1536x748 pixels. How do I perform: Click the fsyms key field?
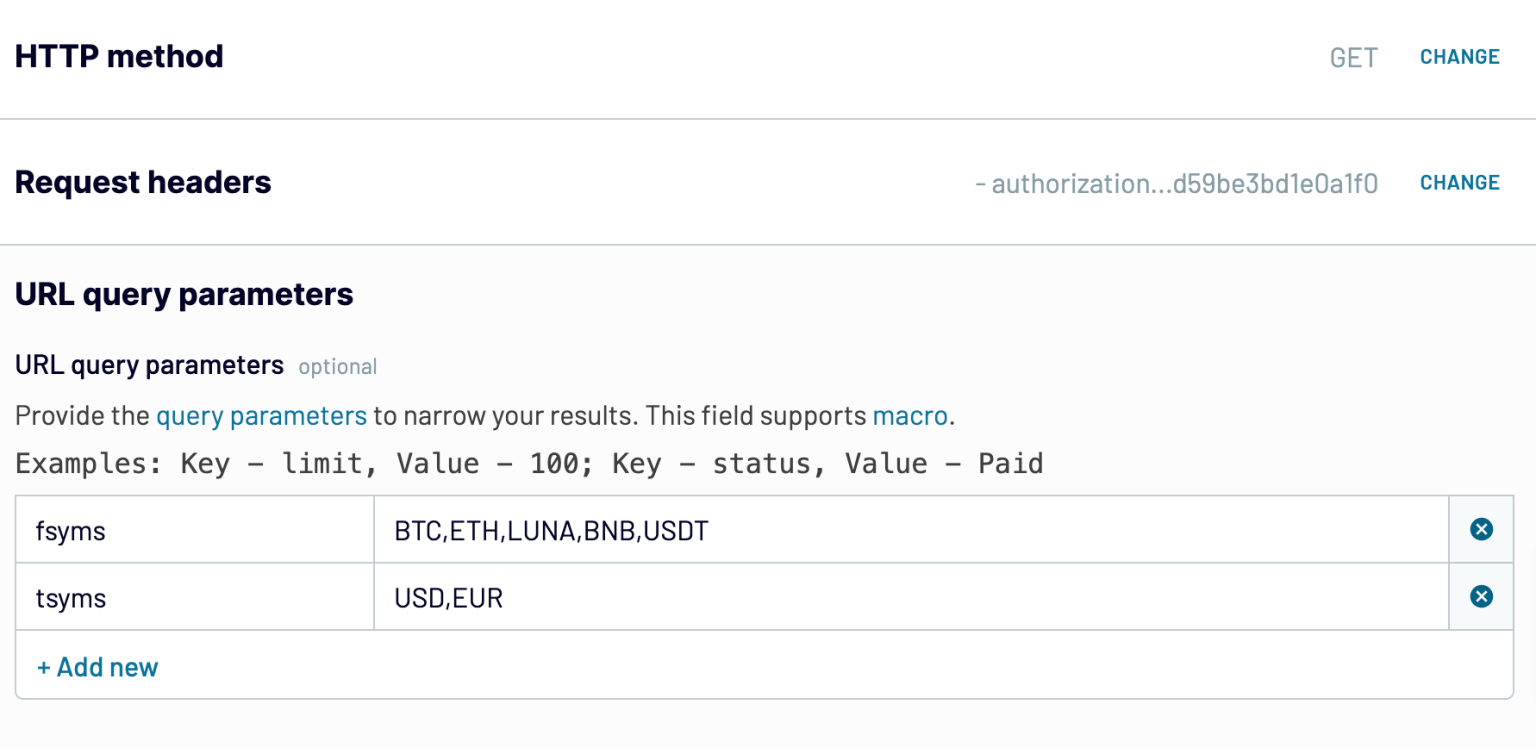[195, 530]
